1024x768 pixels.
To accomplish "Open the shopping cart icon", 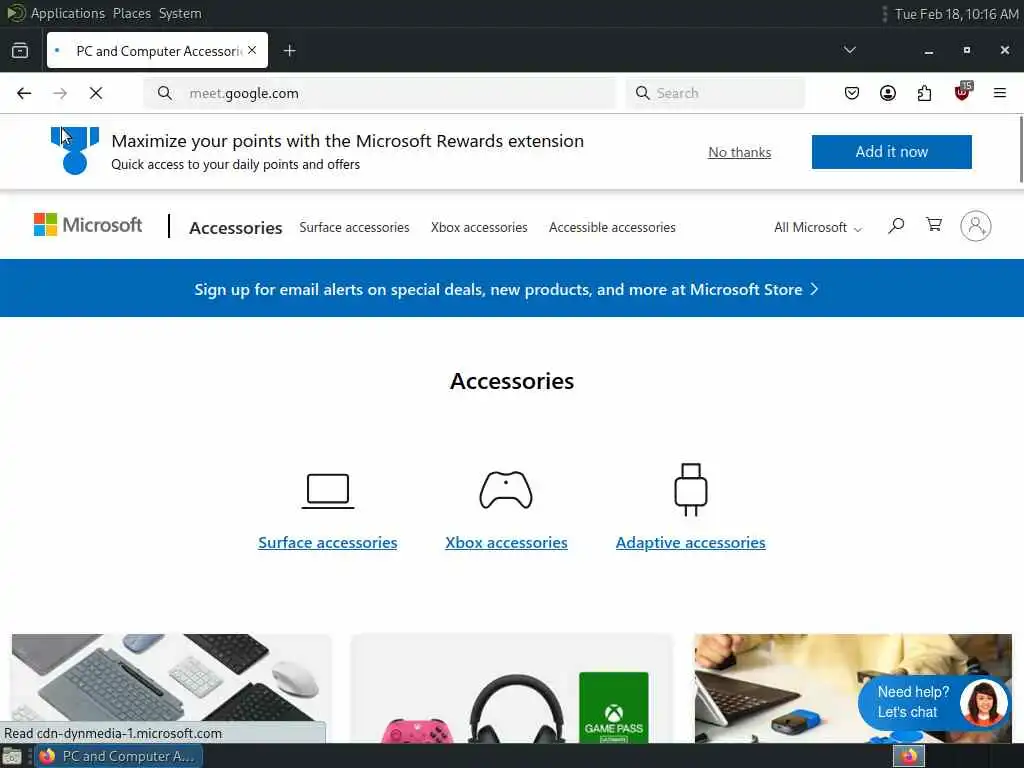I will tap(934, 225).
